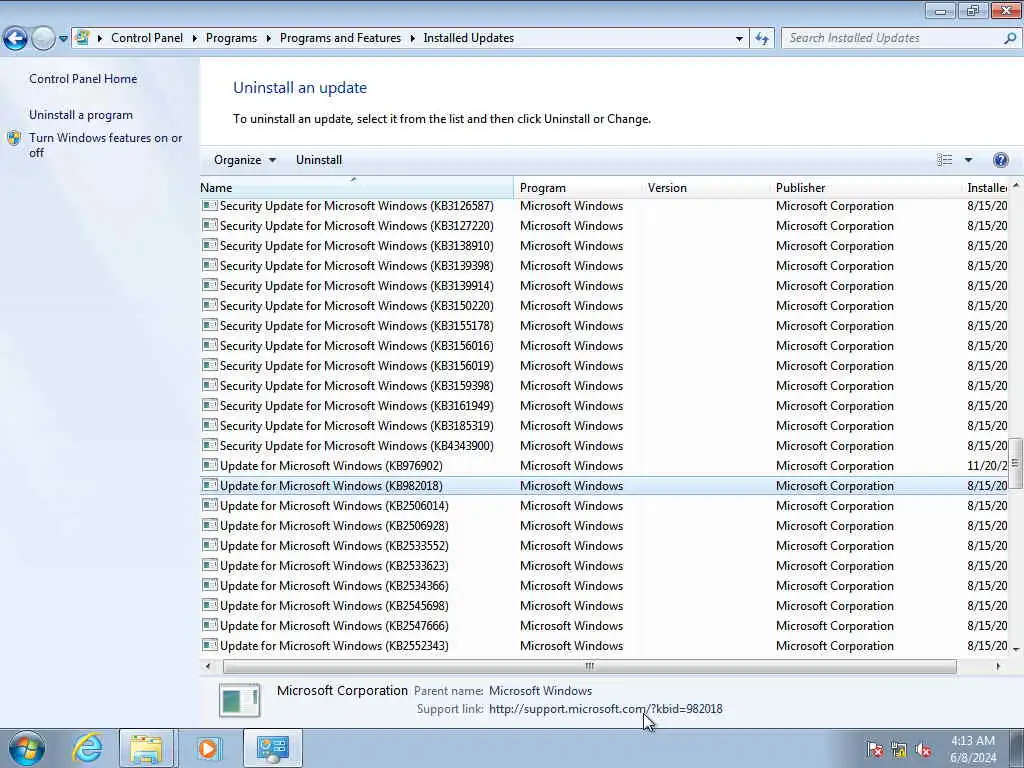Image resolution: width=1024 pixels, height=768 pixels.
Task: Click the details pane update thumbnail
Action: [240, 700]
